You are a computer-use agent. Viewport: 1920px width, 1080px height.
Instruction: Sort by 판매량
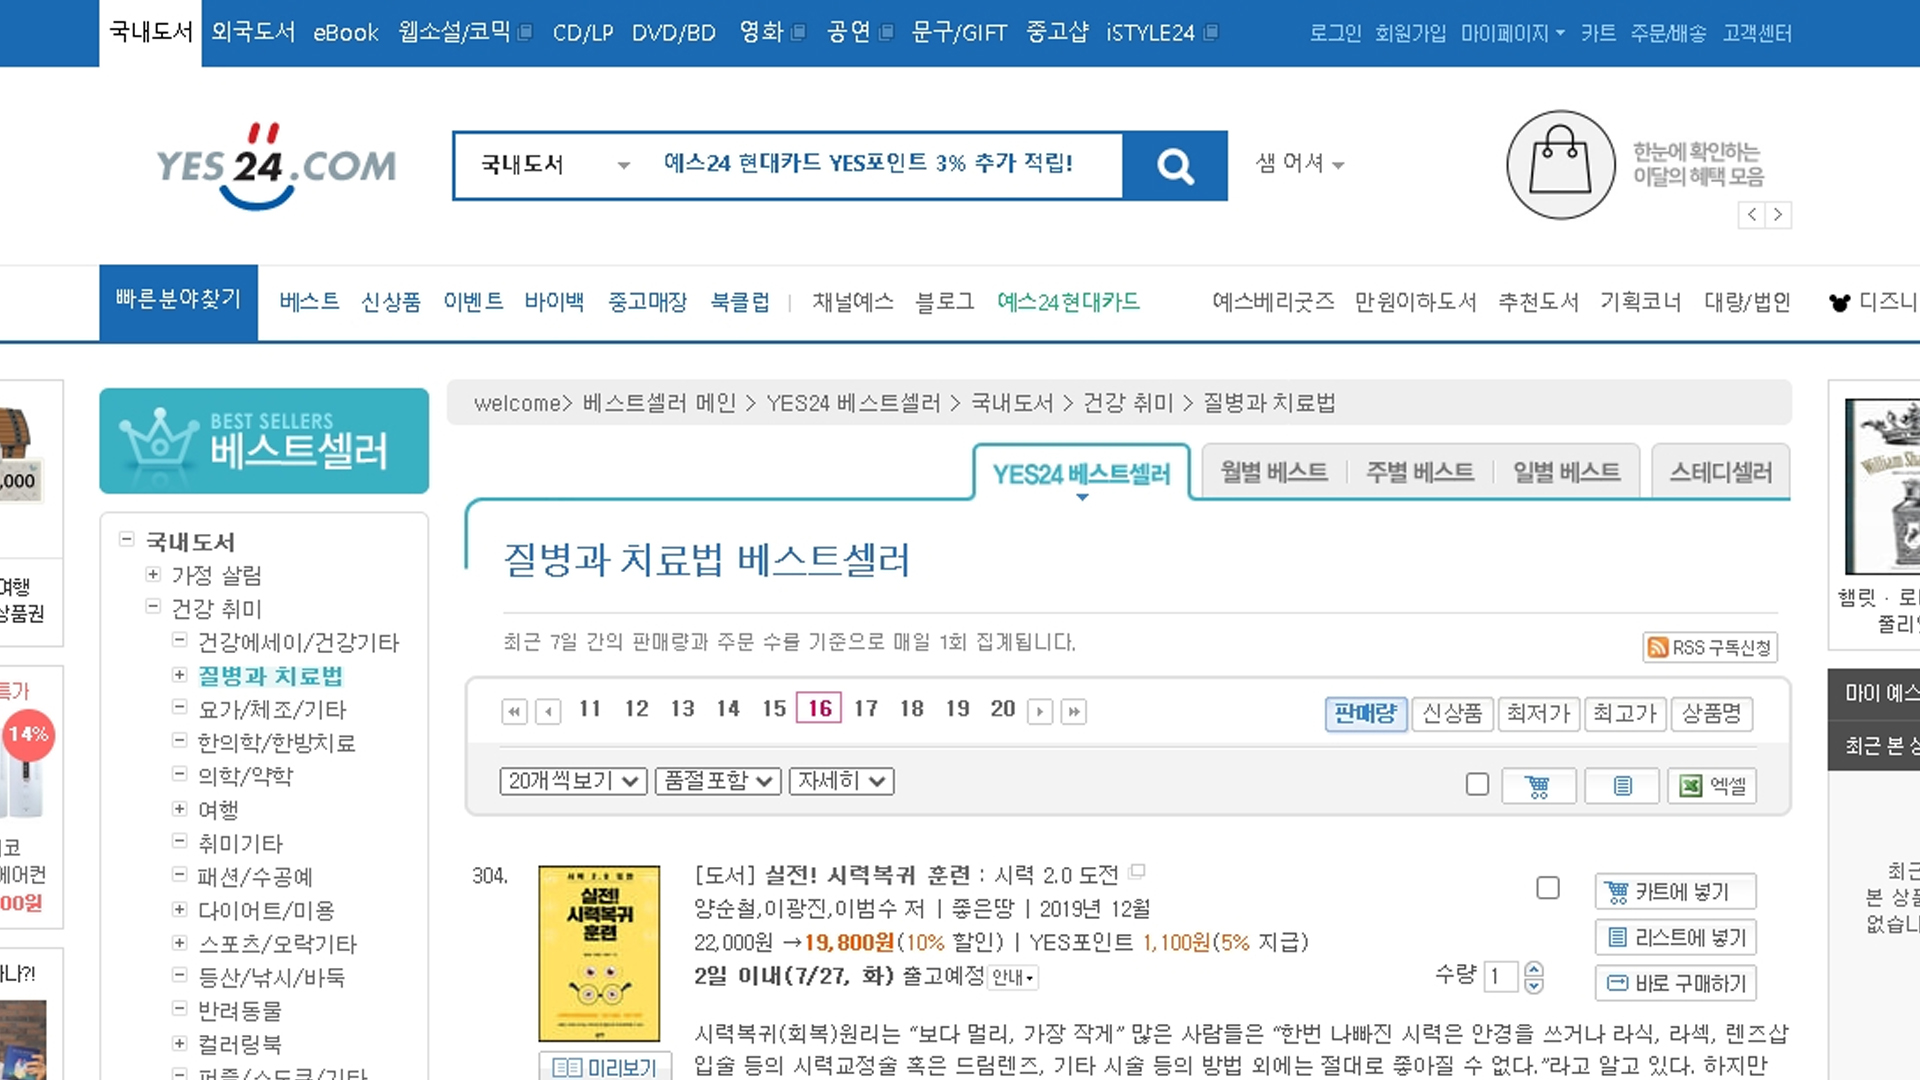click(x=1365, y=713)
